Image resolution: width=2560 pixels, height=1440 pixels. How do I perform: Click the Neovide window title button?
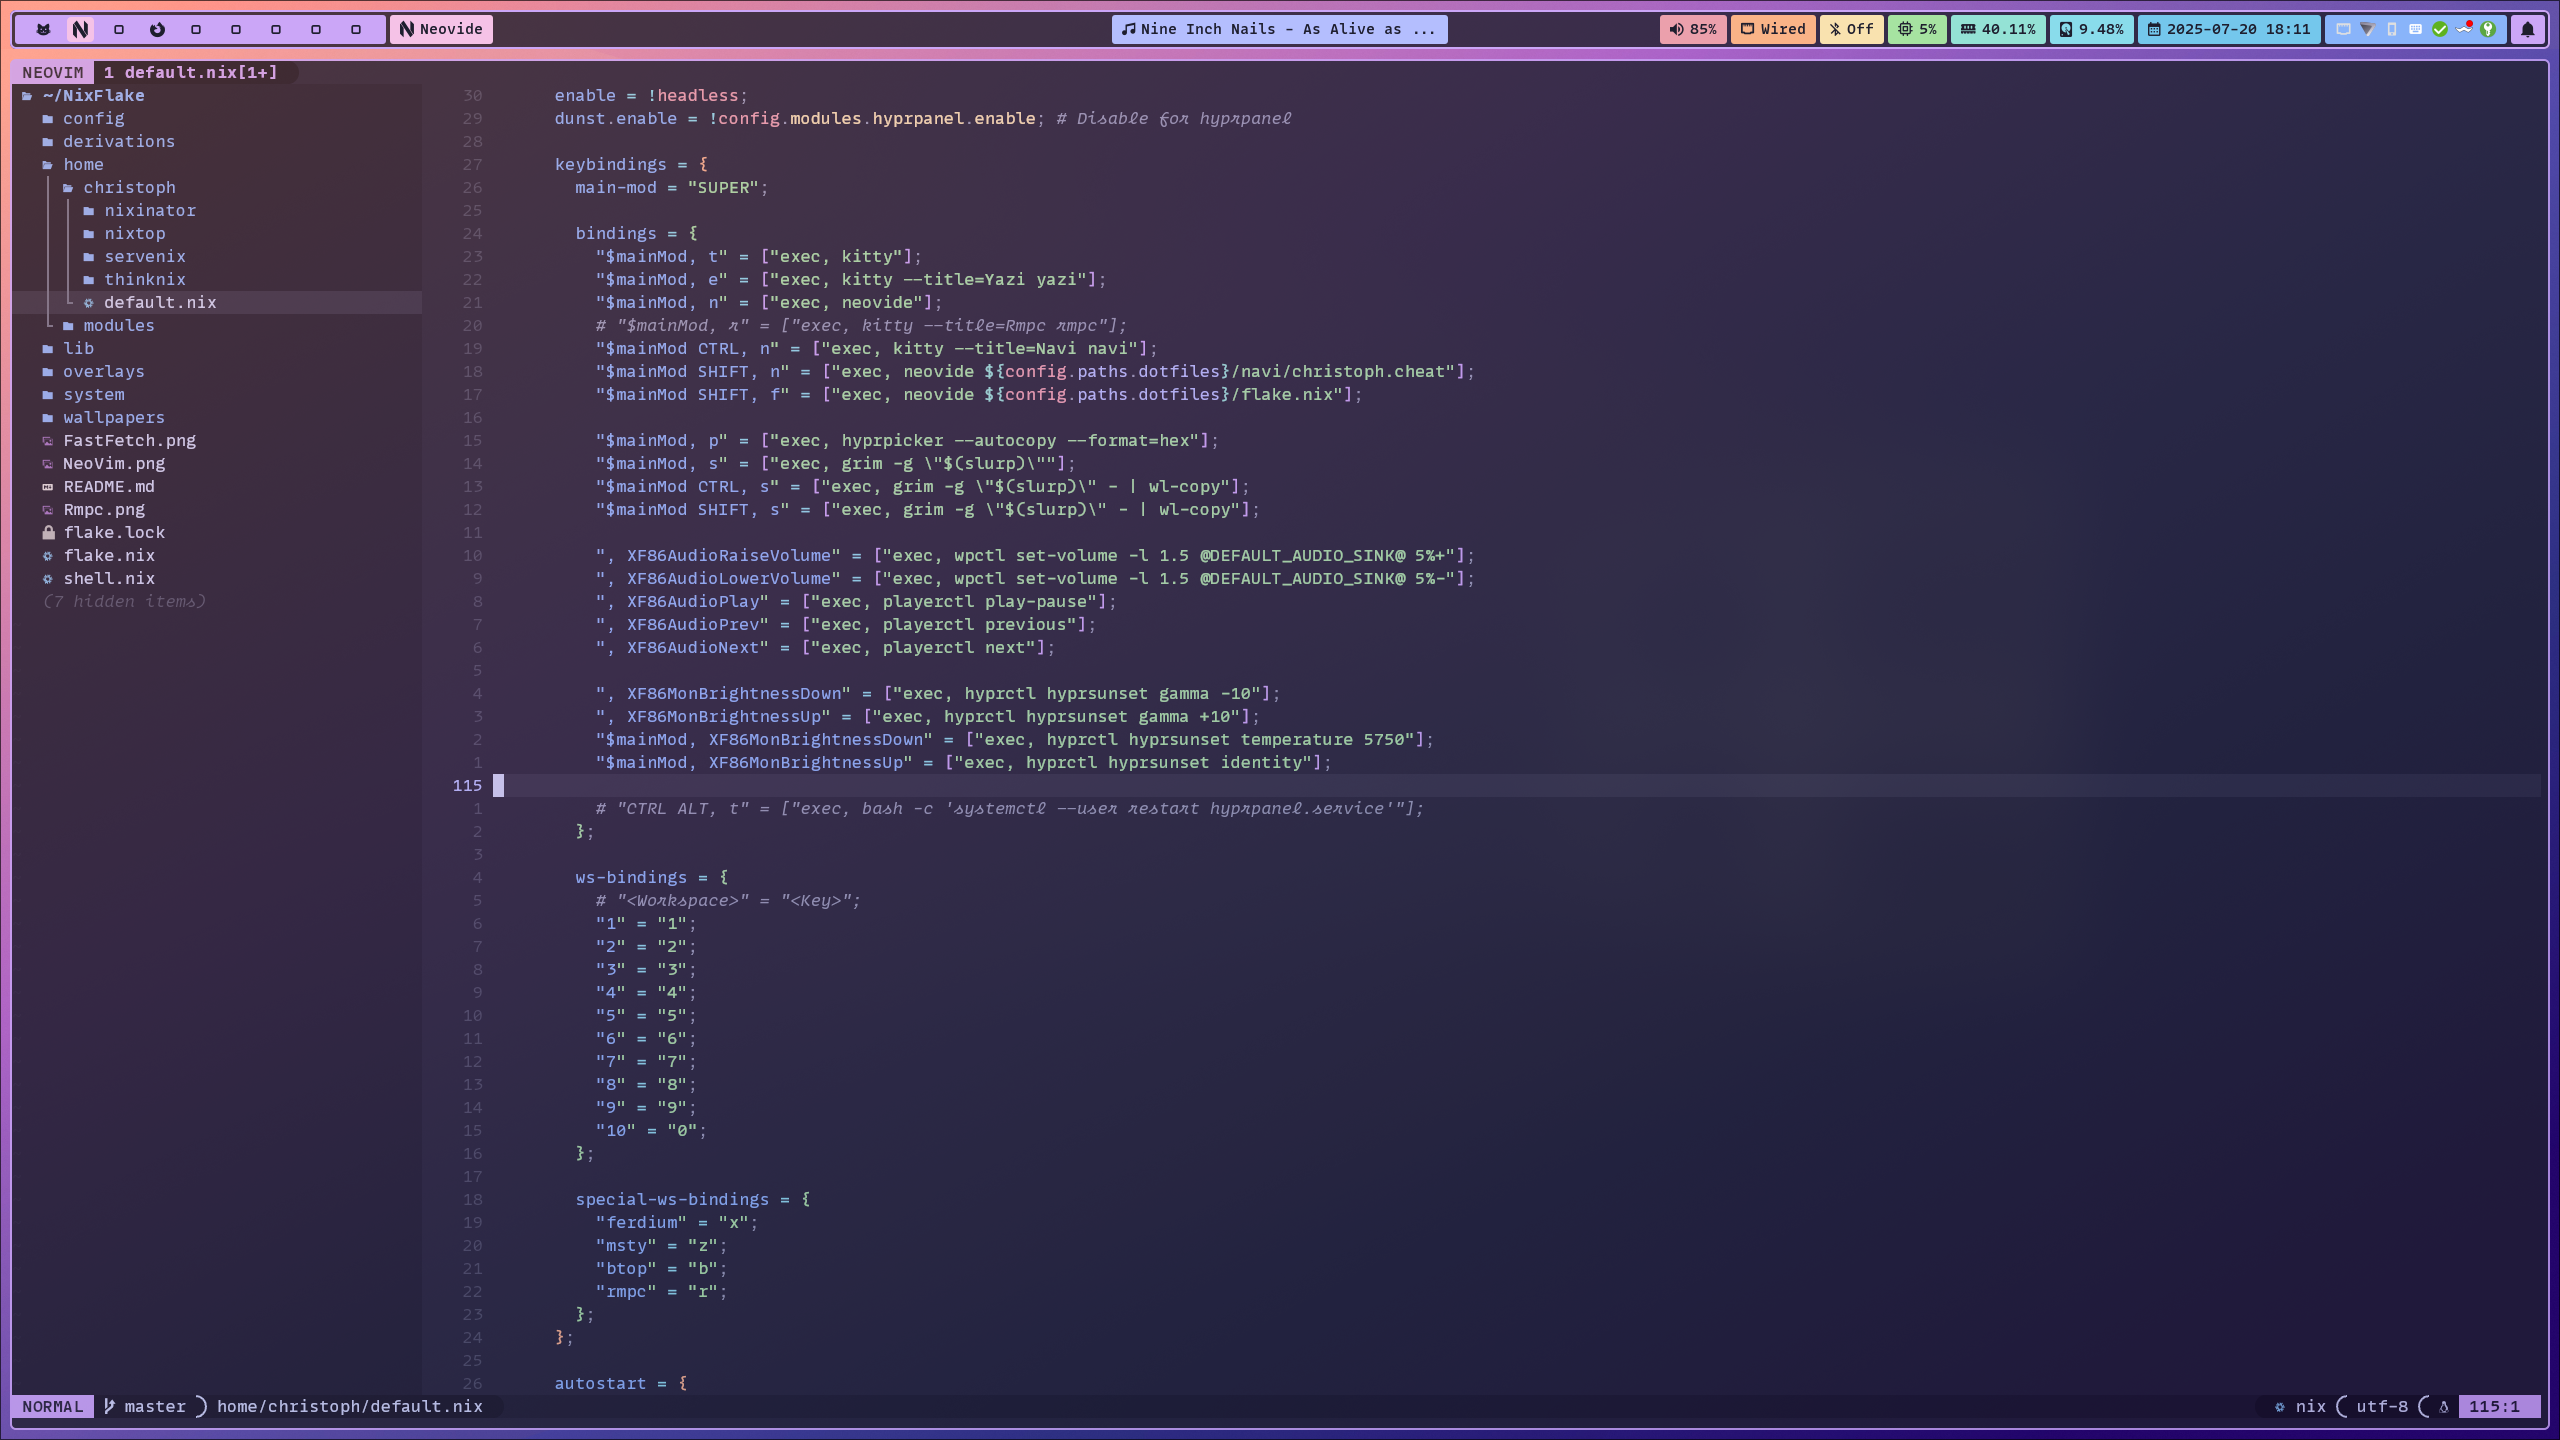point(441,29)
